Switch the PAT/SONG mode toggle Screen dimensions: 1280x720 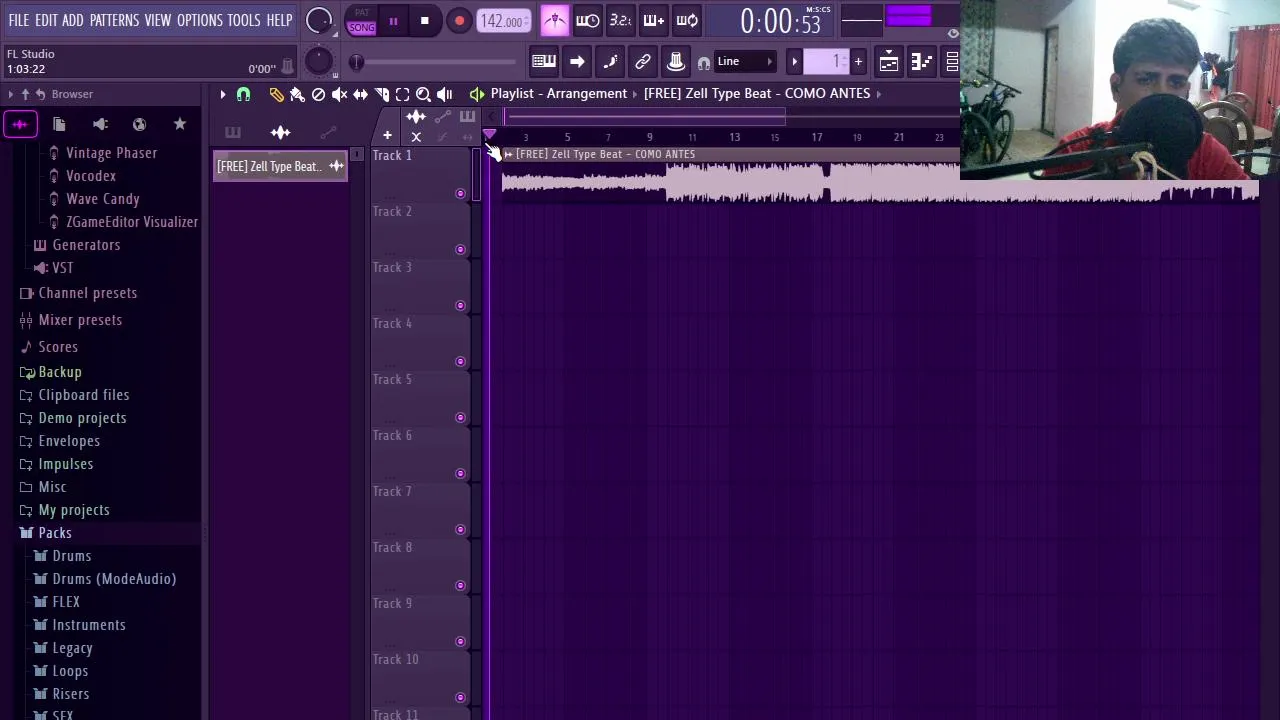362,21
